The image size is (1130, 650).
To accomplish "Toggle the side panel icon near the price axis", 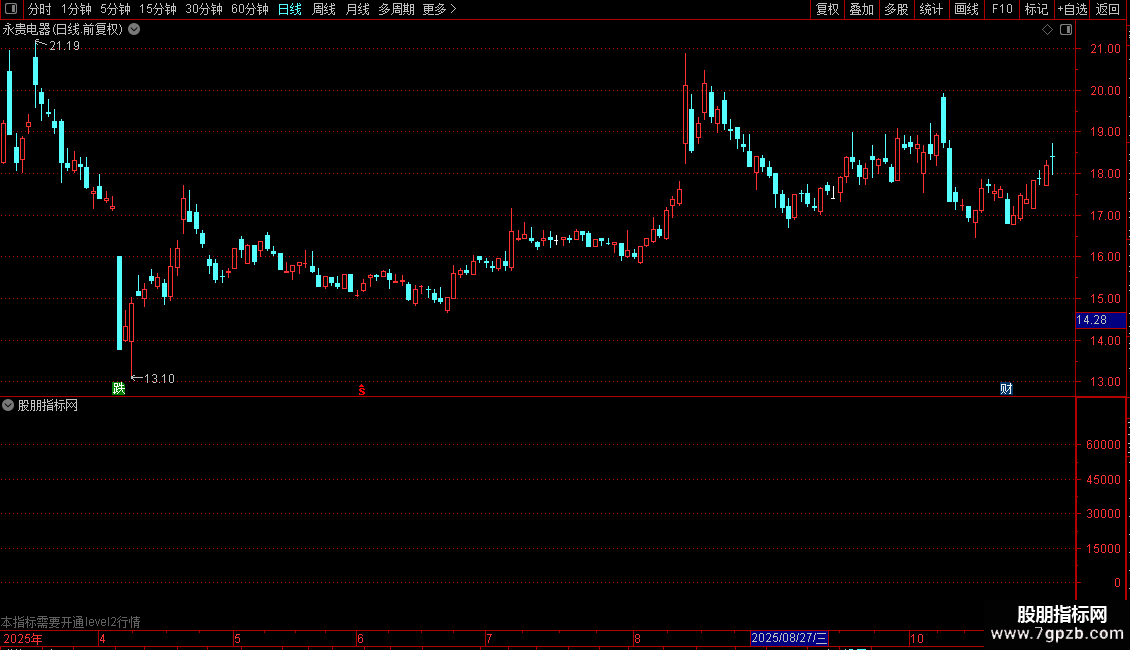I will point(1066,30).
